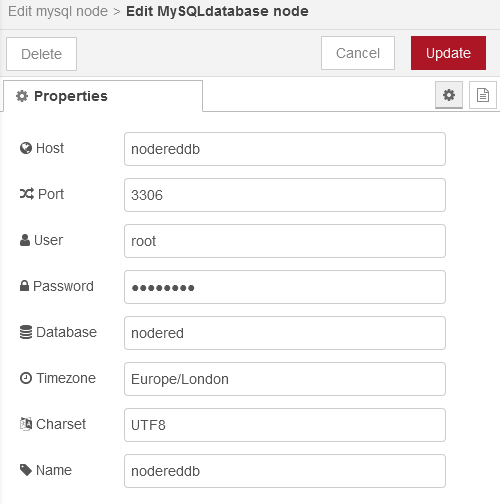Focus the Charset field showing UTF8
Screen dimensions: 500x504
tap(285, 425)
